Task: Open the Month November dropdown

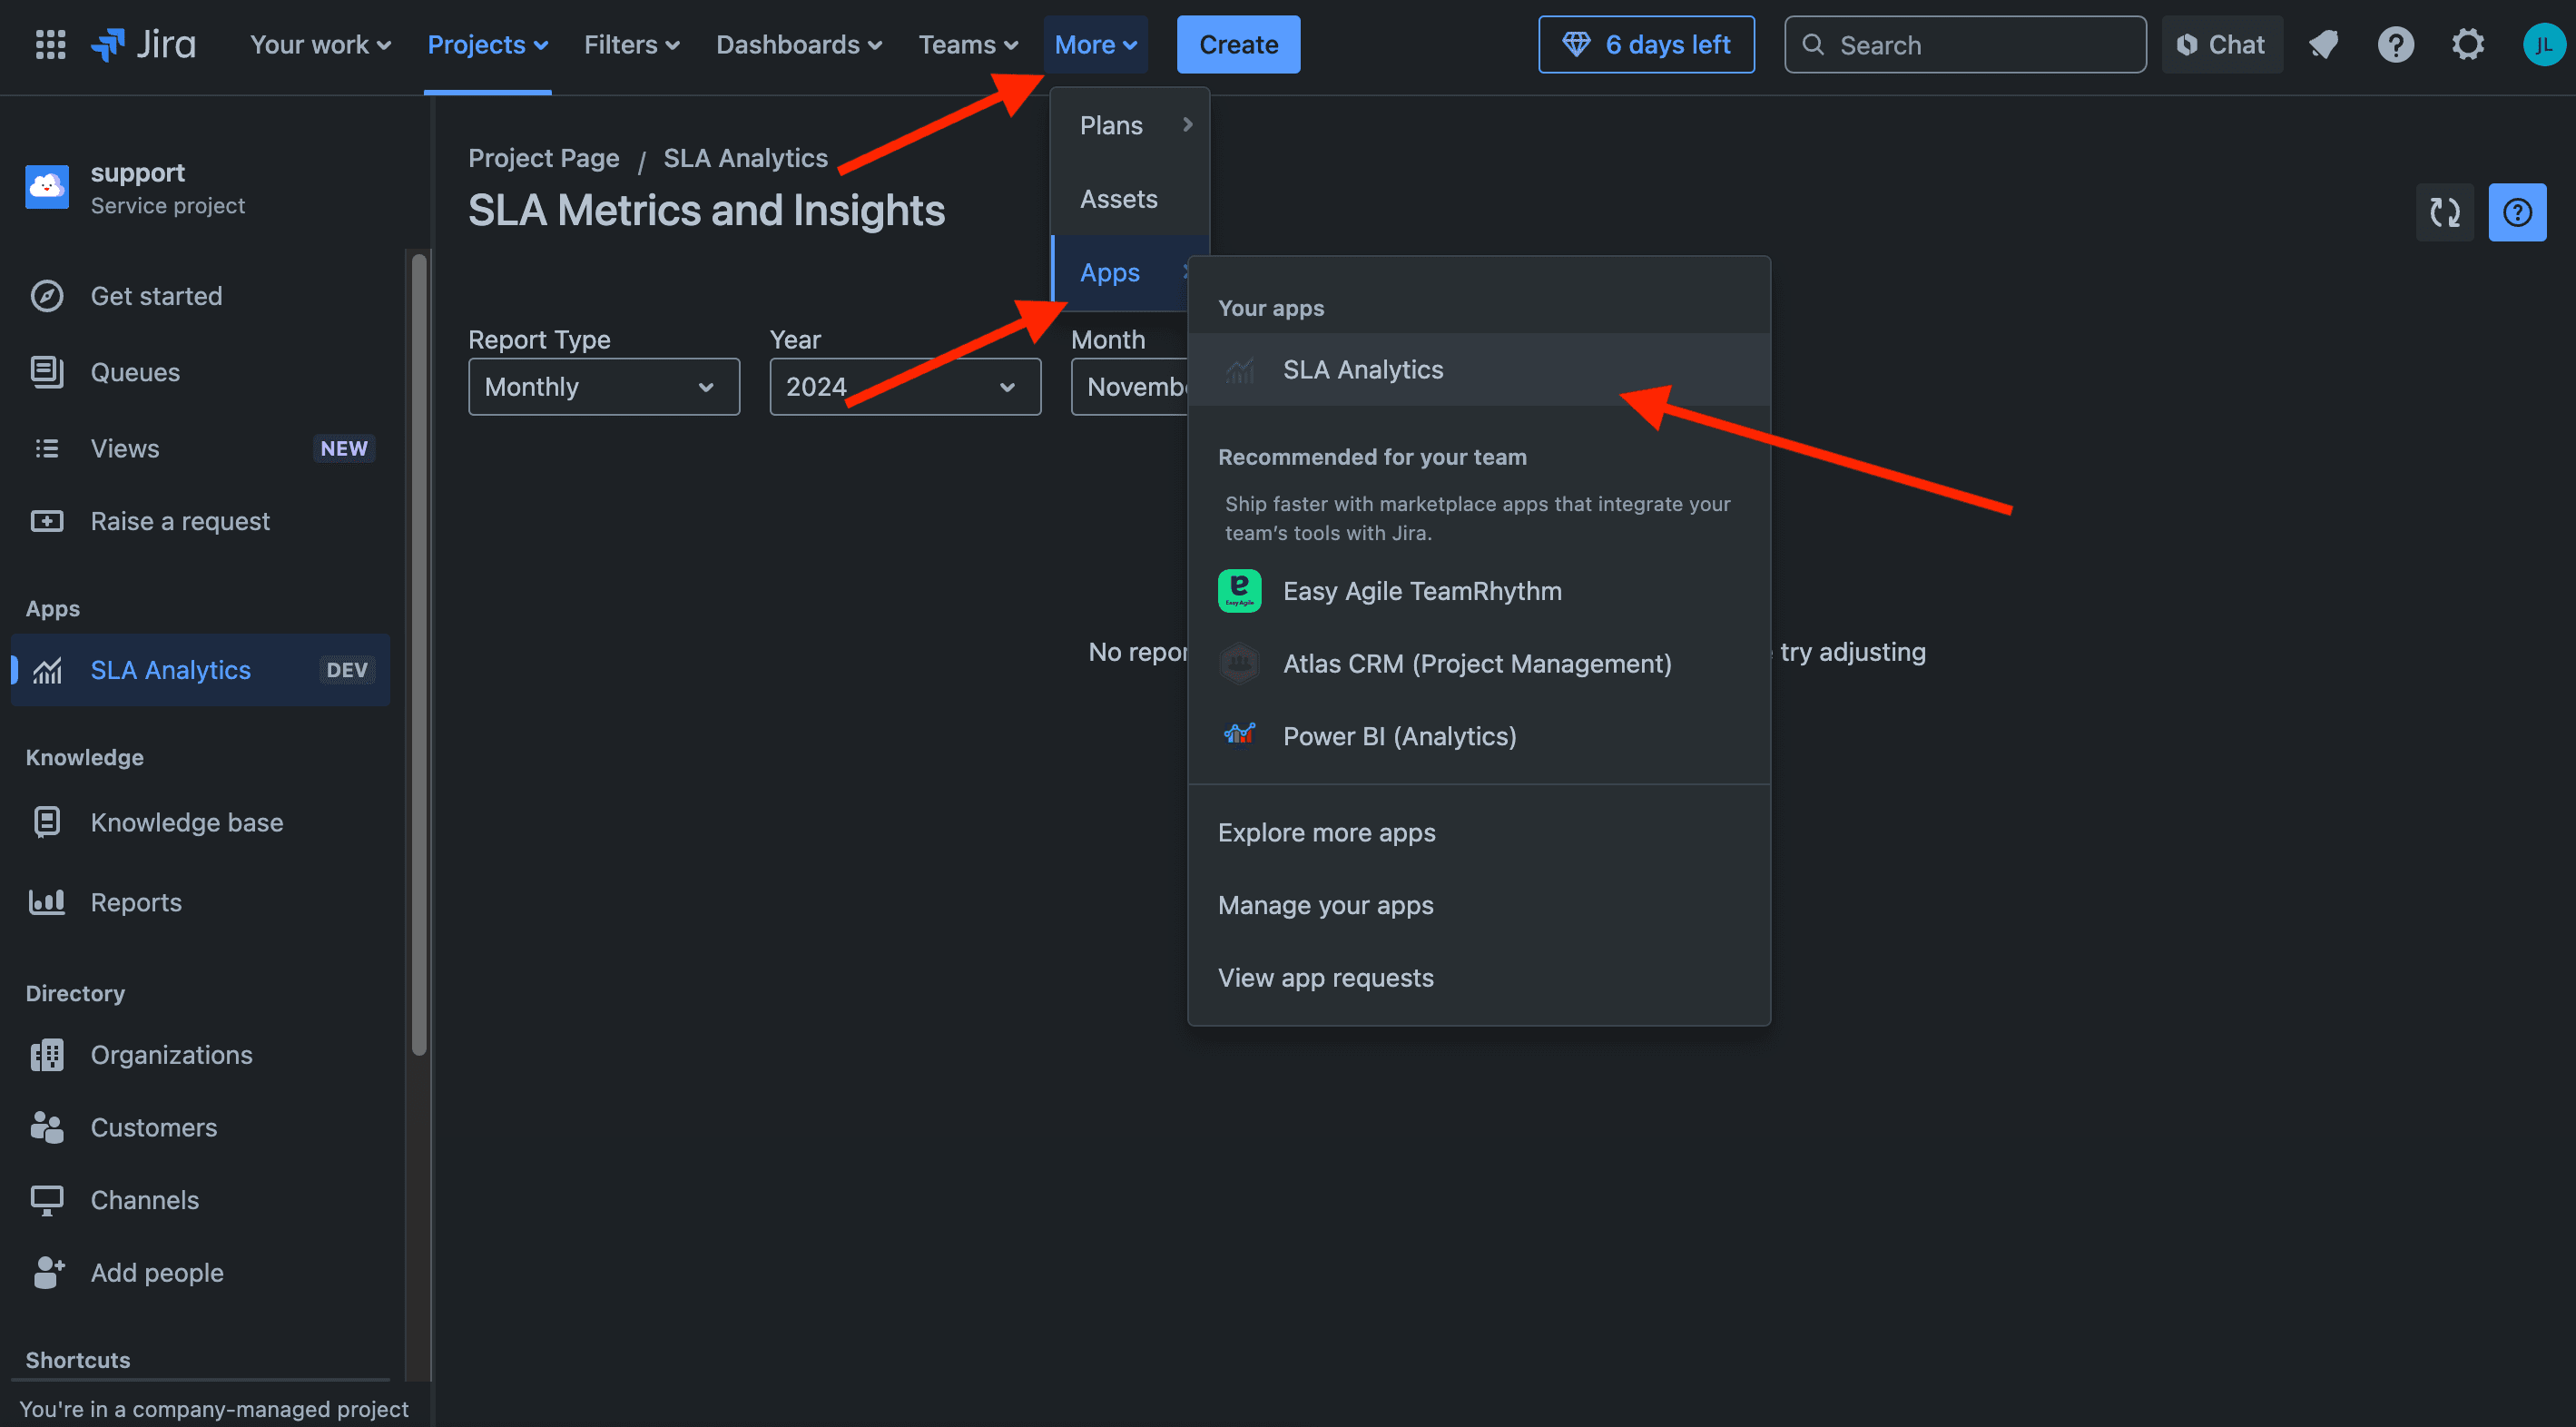Action: point(1130,387)
